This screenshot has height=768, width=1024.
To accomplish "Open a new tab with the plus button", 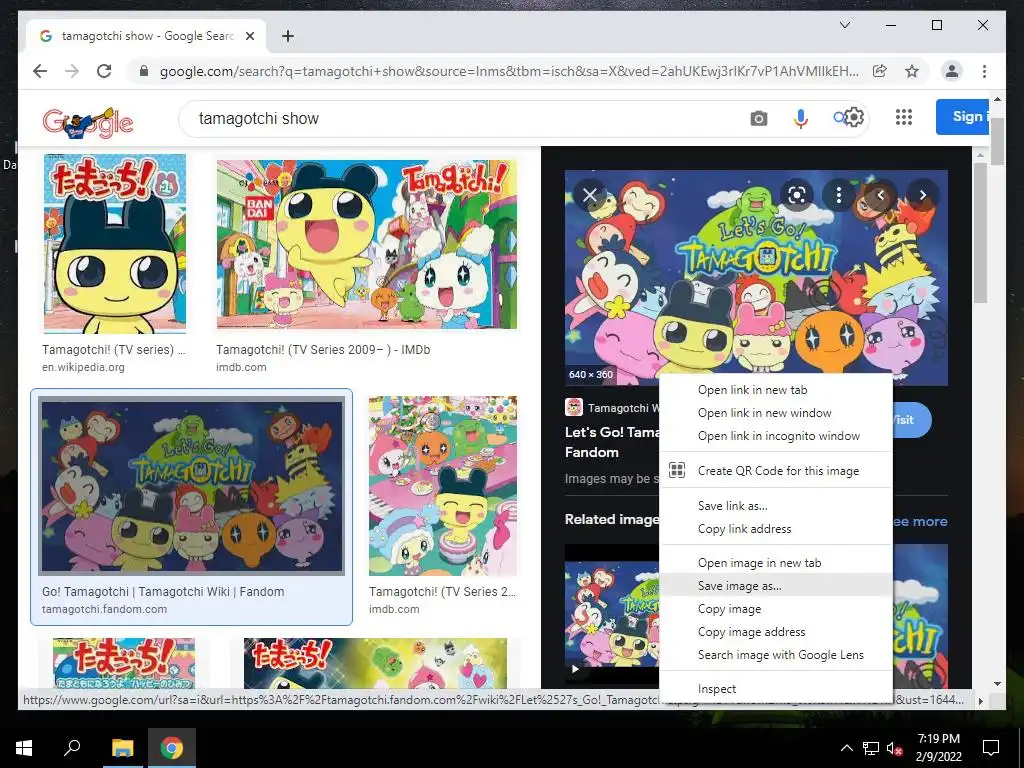I will point(288,36).
